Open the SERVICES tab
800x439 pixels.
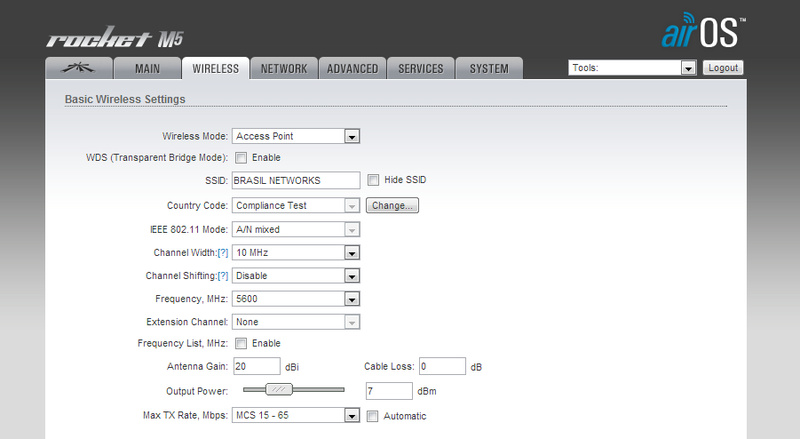click(x=421, y=68)
